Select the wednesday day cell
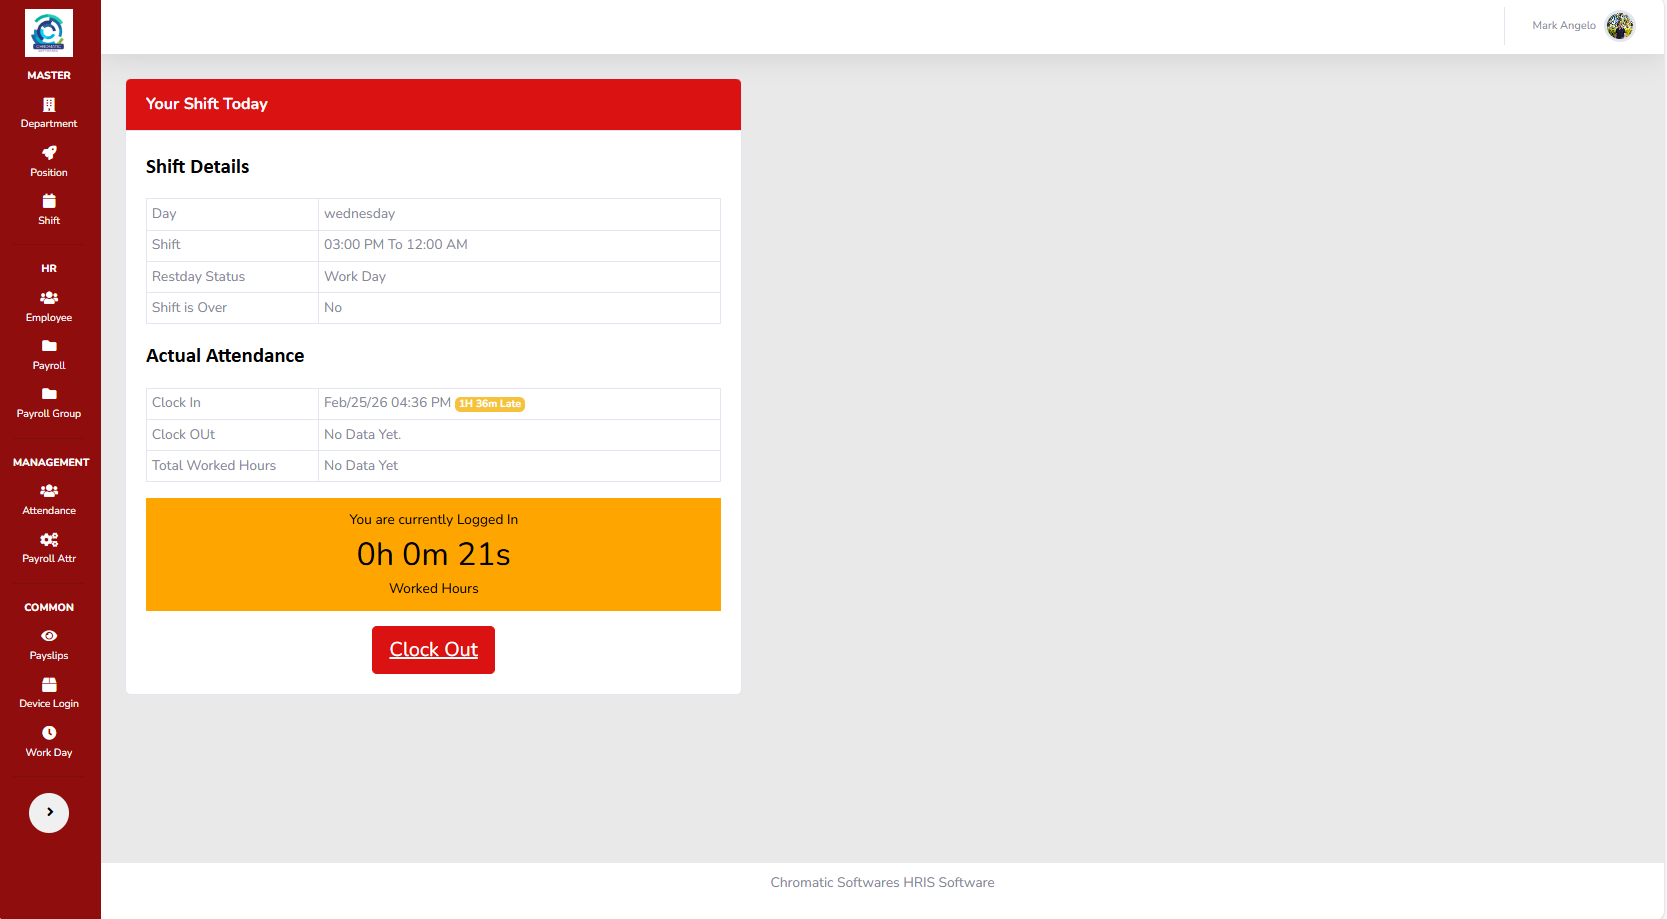 pos(519,214)
